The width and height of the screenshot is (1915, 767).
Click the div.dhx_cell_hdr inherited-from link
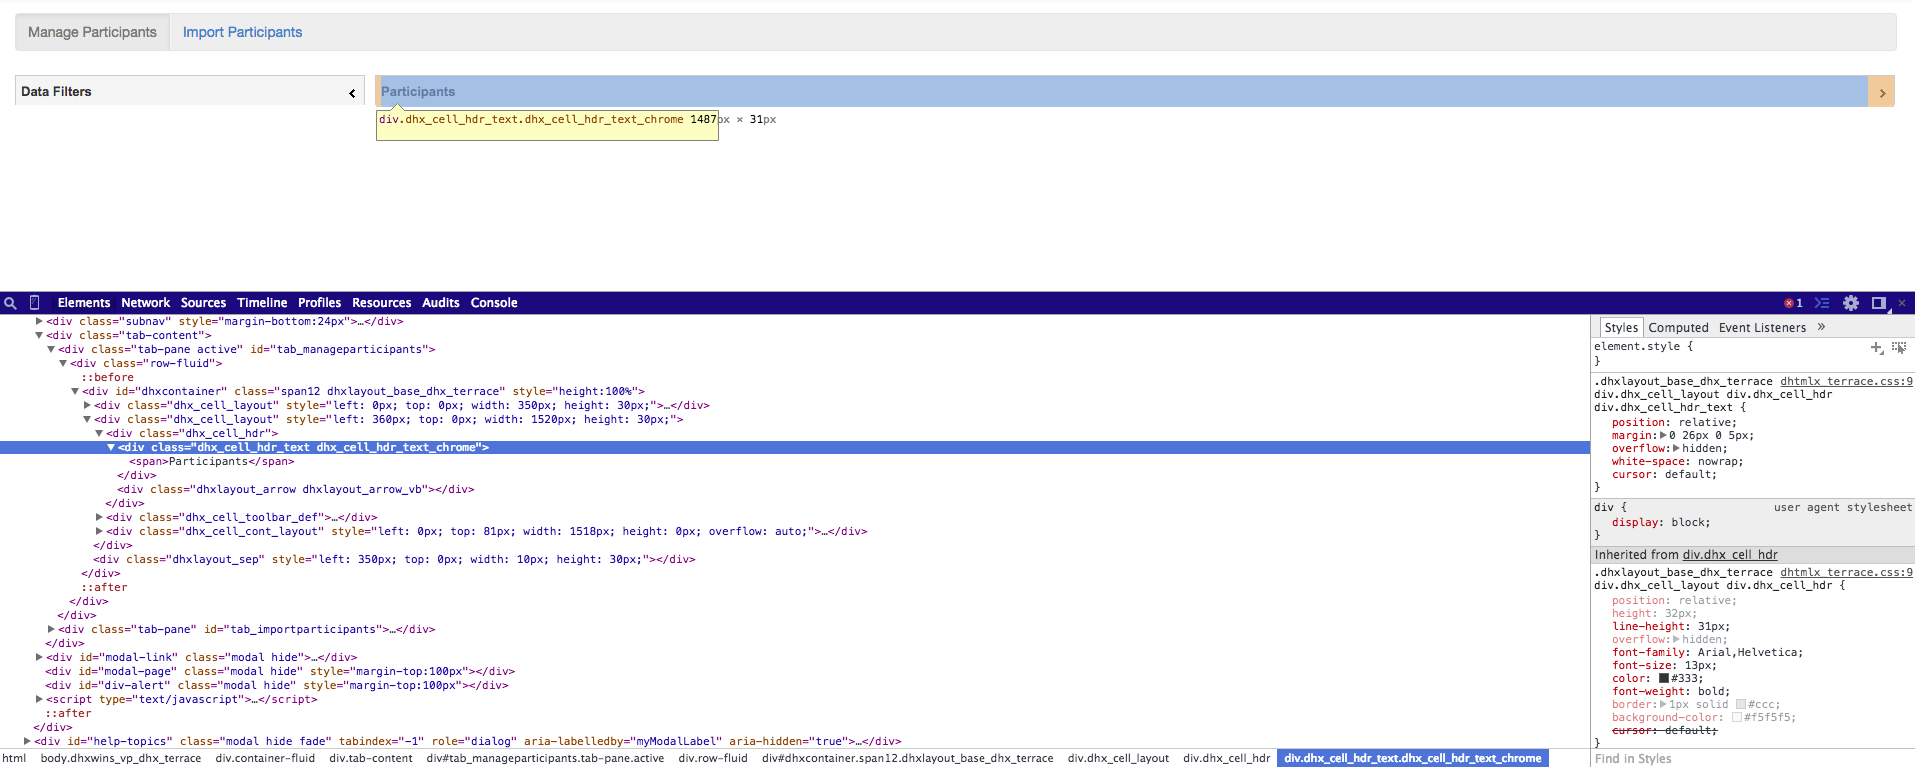click(1730, 554)
